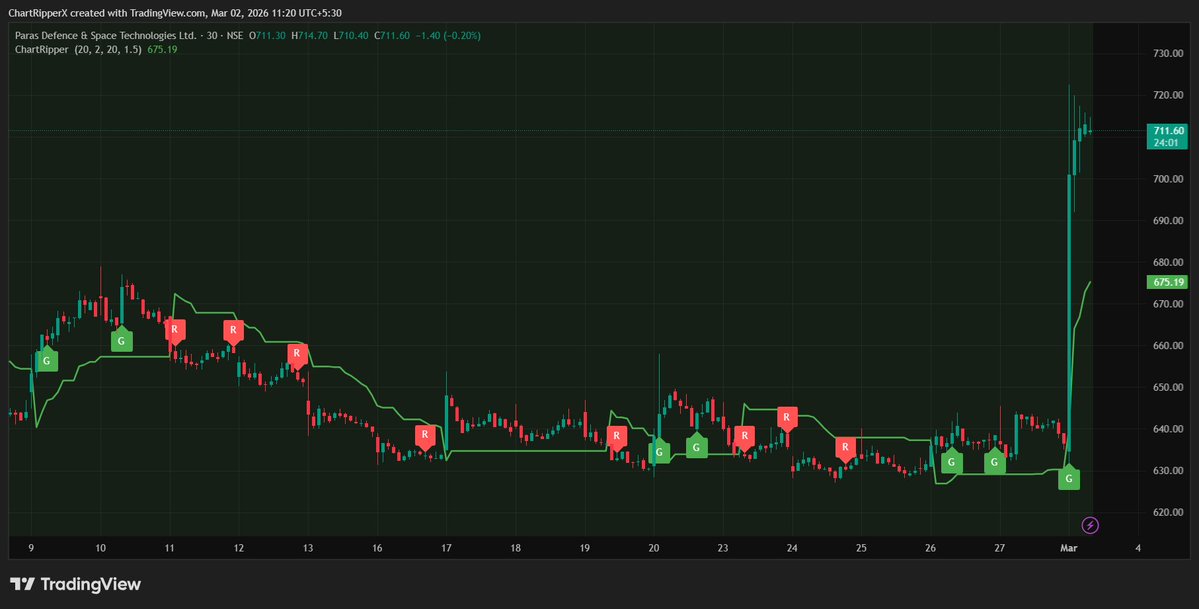Select the green G buy marker on Feb 9
The image size is (1199, 609).
(46, 360)
